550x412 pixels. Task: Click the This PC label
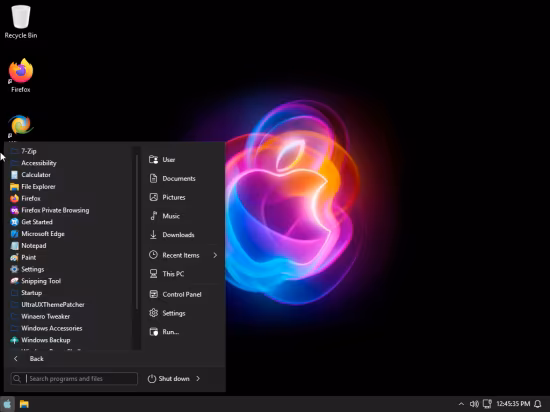173,274
